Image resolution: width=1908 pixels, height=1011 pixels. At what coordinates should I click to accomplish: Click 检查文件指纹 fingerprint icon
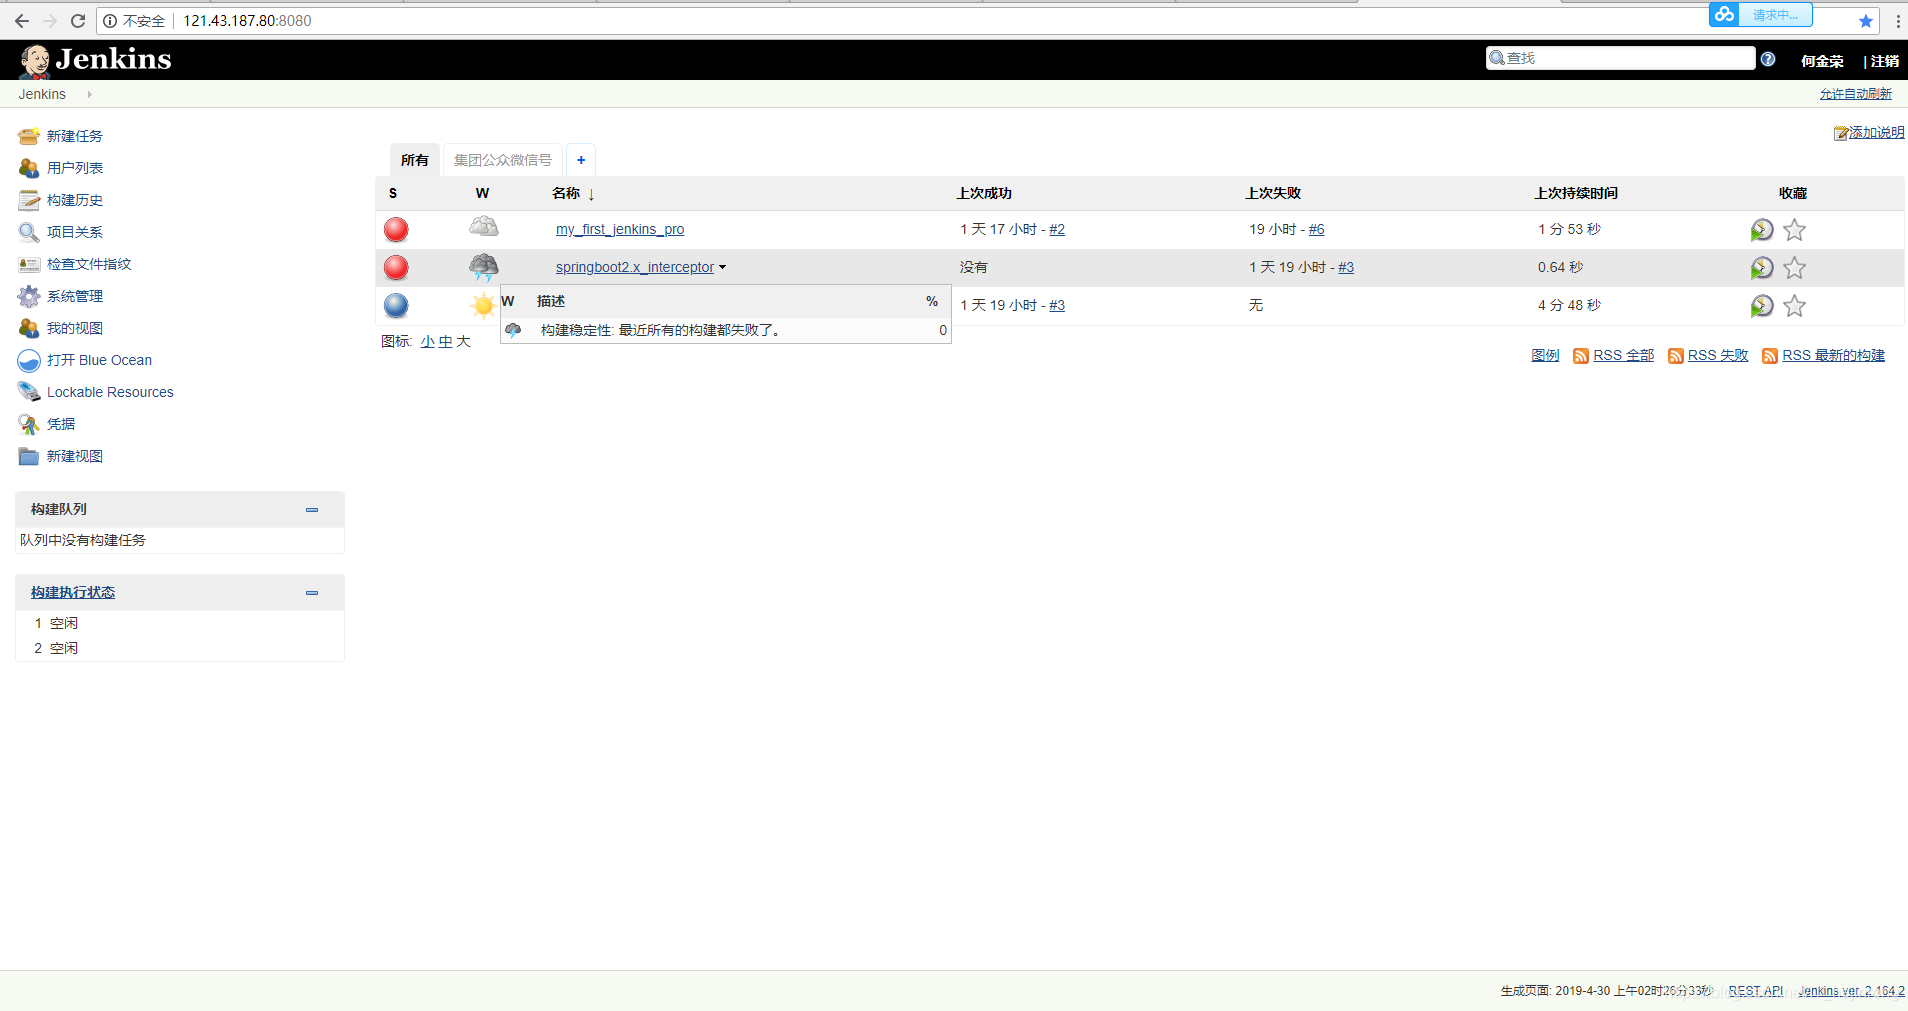coord(29,264)
